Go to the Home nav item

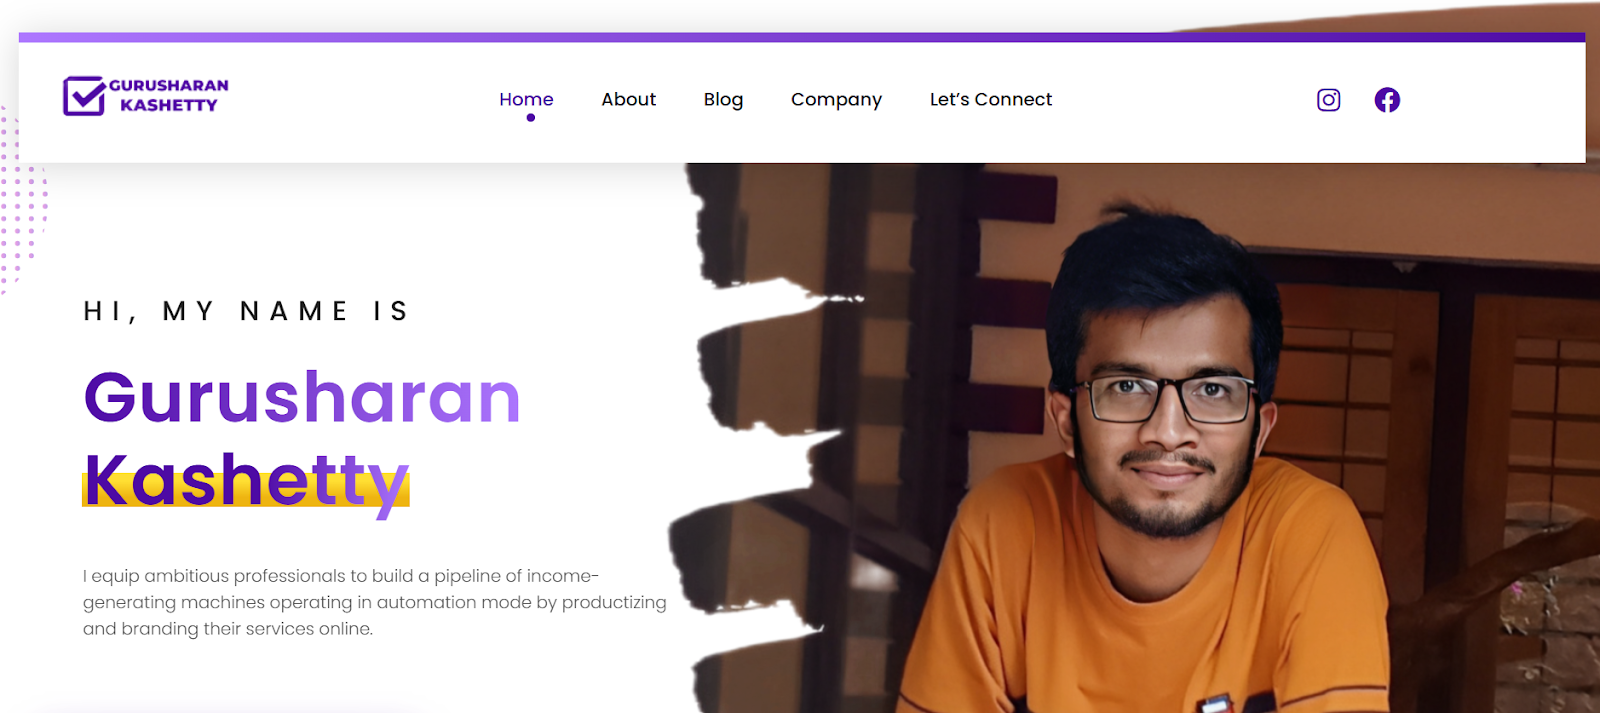click(x=526, y=99)
